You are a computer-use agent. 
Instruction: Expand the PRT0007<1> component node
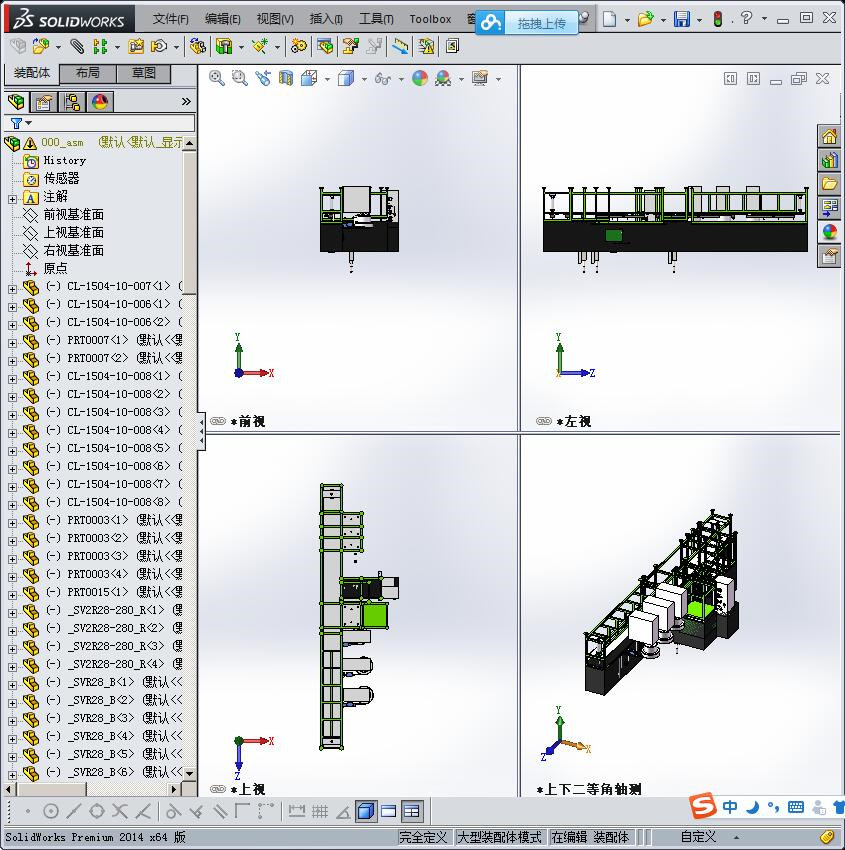tap(12, 343)
